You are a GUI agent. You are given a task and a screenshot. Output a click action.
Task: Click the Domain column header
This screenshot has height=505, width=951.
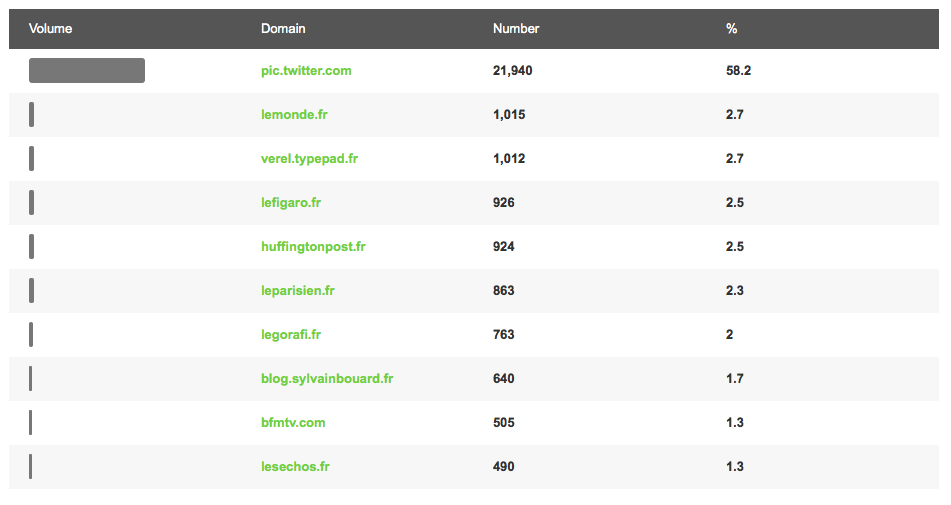point(283,28)
